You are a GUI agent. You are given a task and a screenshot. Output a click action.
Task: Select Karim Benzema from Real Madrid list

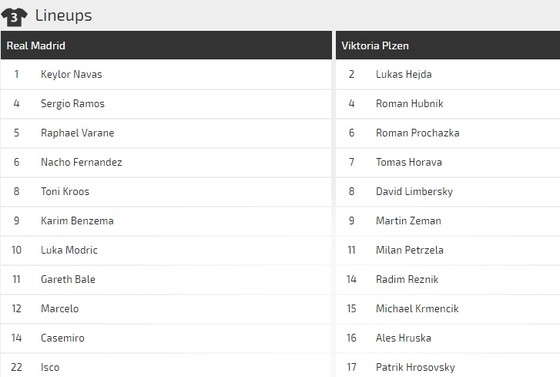click(x=77, y=221)
